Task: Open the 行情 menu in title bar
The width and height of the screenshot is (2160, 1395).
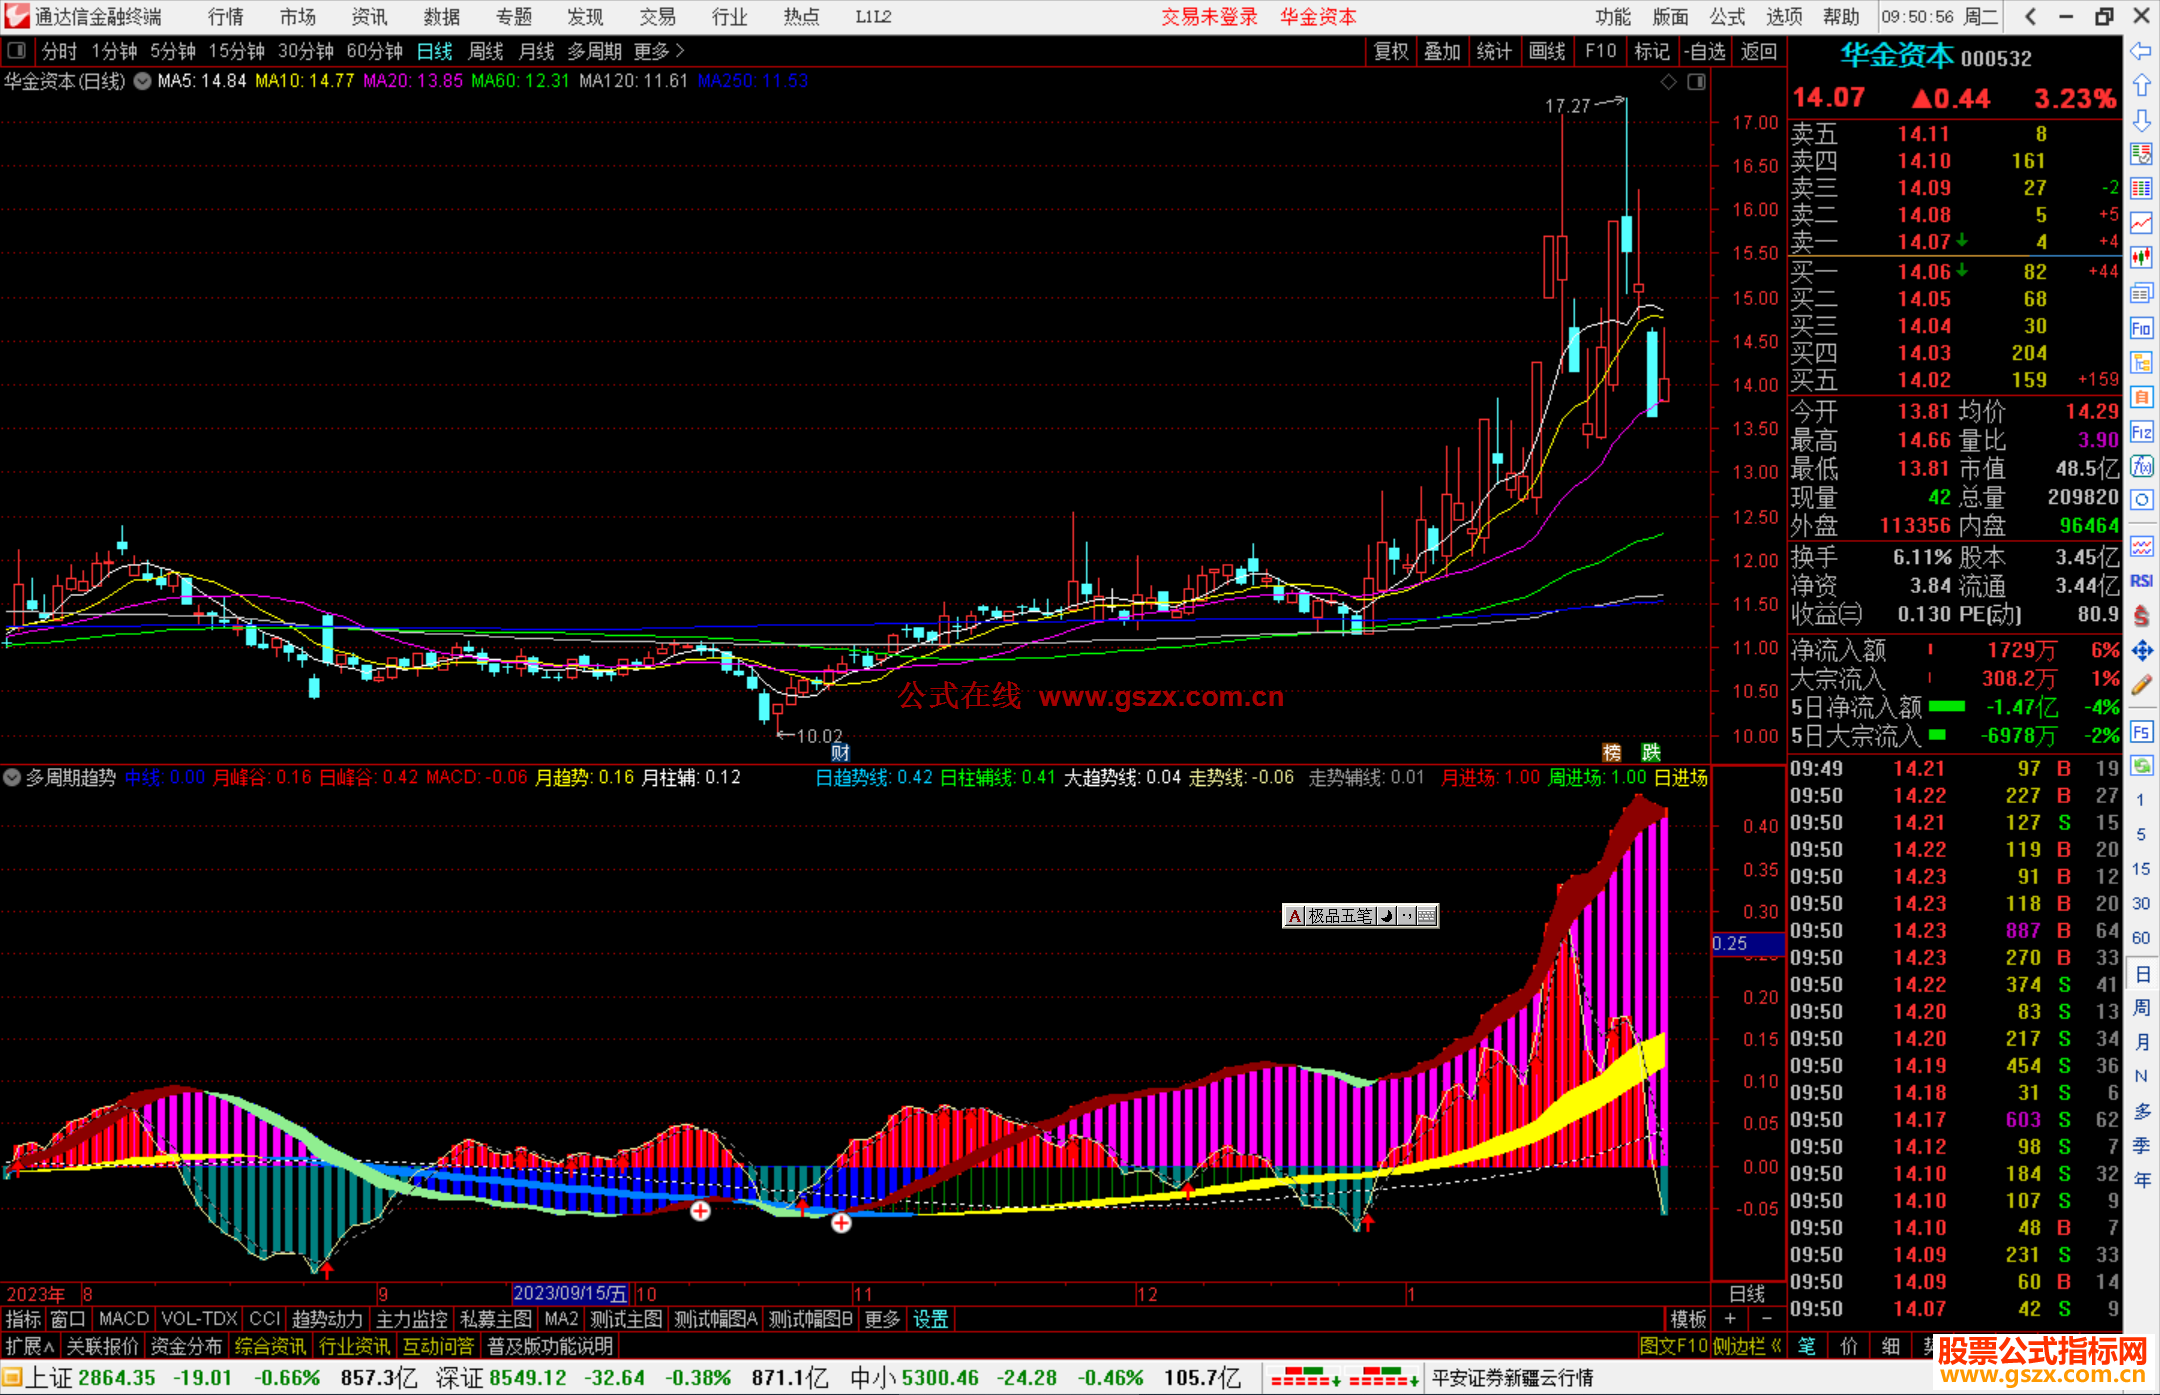Action: (225, 17)
